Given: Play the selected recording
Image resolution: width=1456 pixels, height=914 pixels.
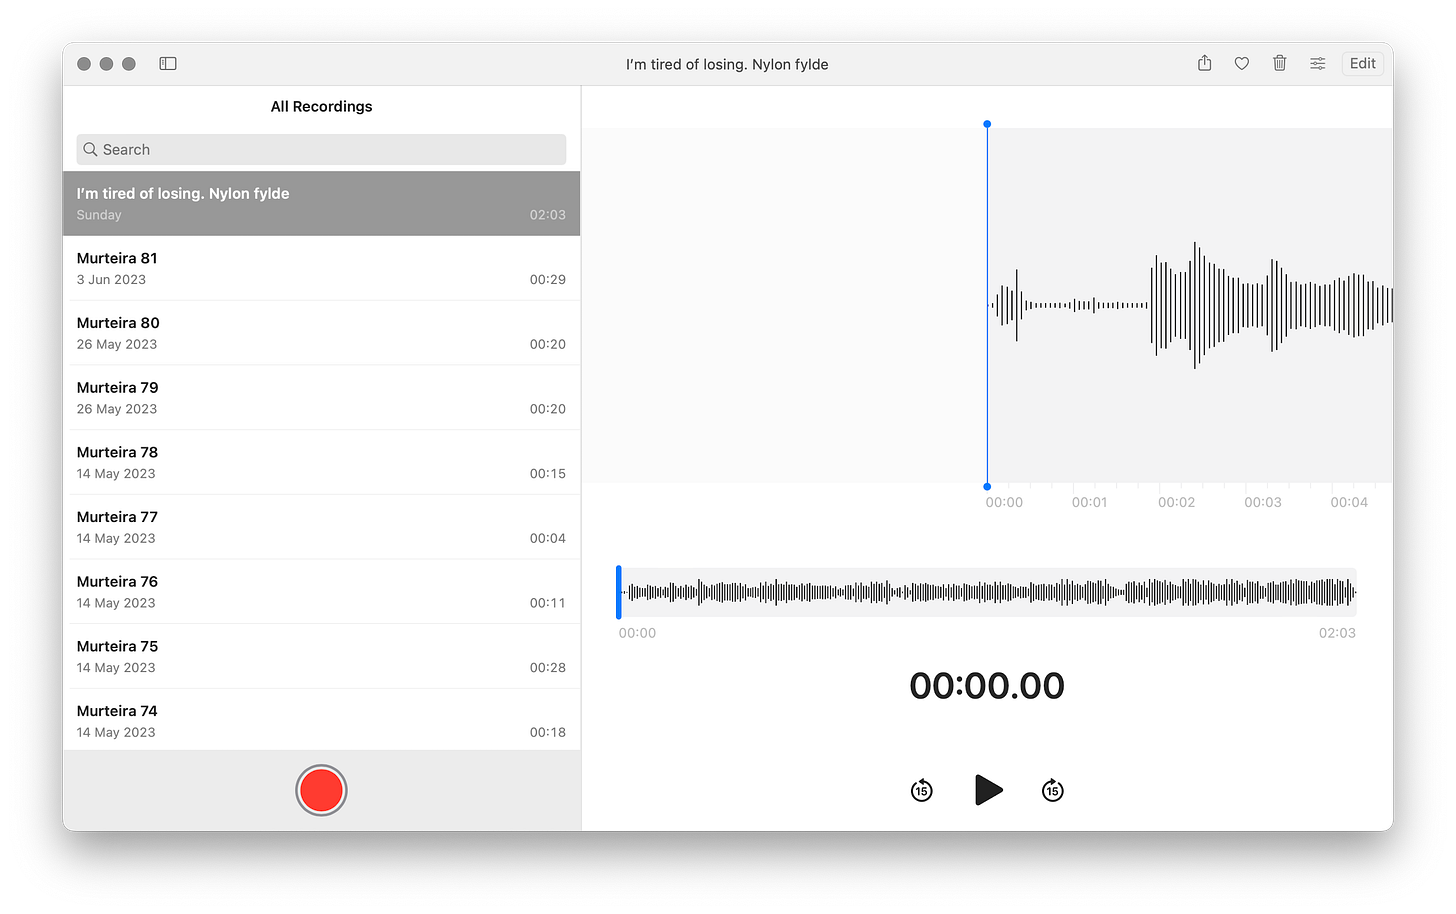Looking at the screenshot, I should tap(988, 790).
